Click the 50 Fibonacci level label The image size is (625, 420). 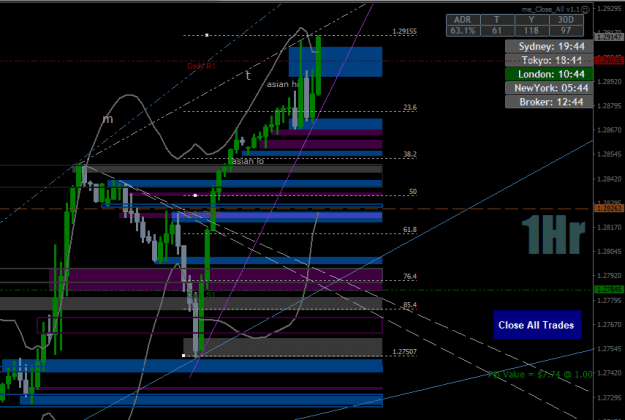(x=413, y=192)
